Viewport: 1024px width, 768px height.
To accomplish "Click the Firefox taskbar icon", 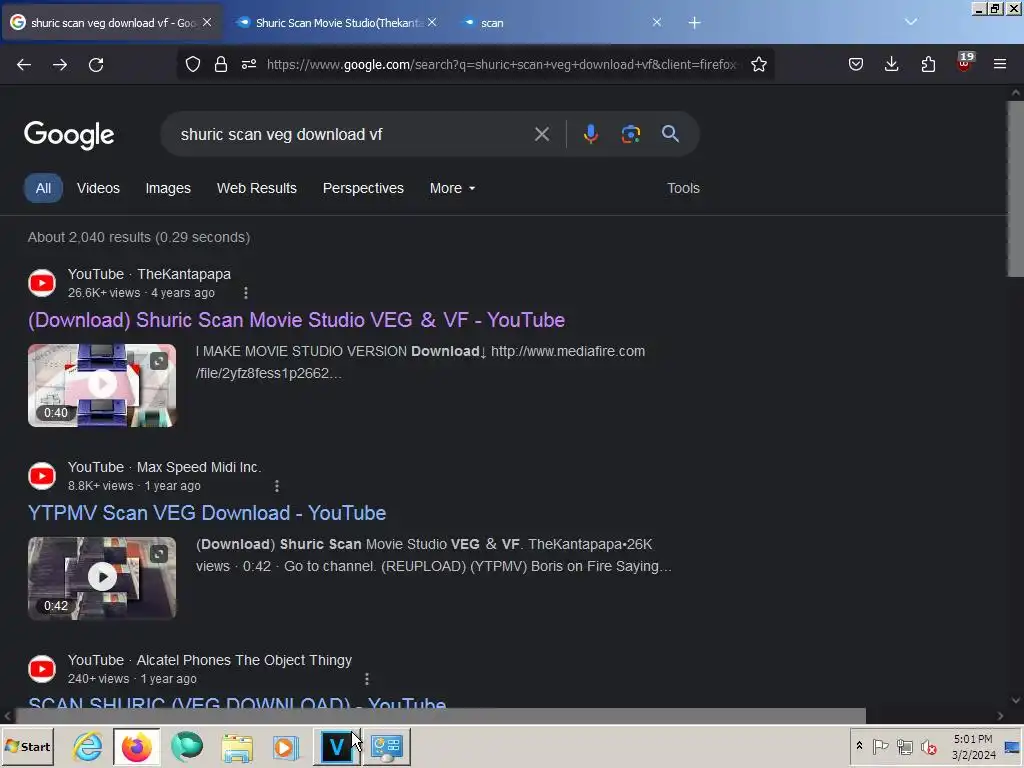I will (x=136, y=747).
